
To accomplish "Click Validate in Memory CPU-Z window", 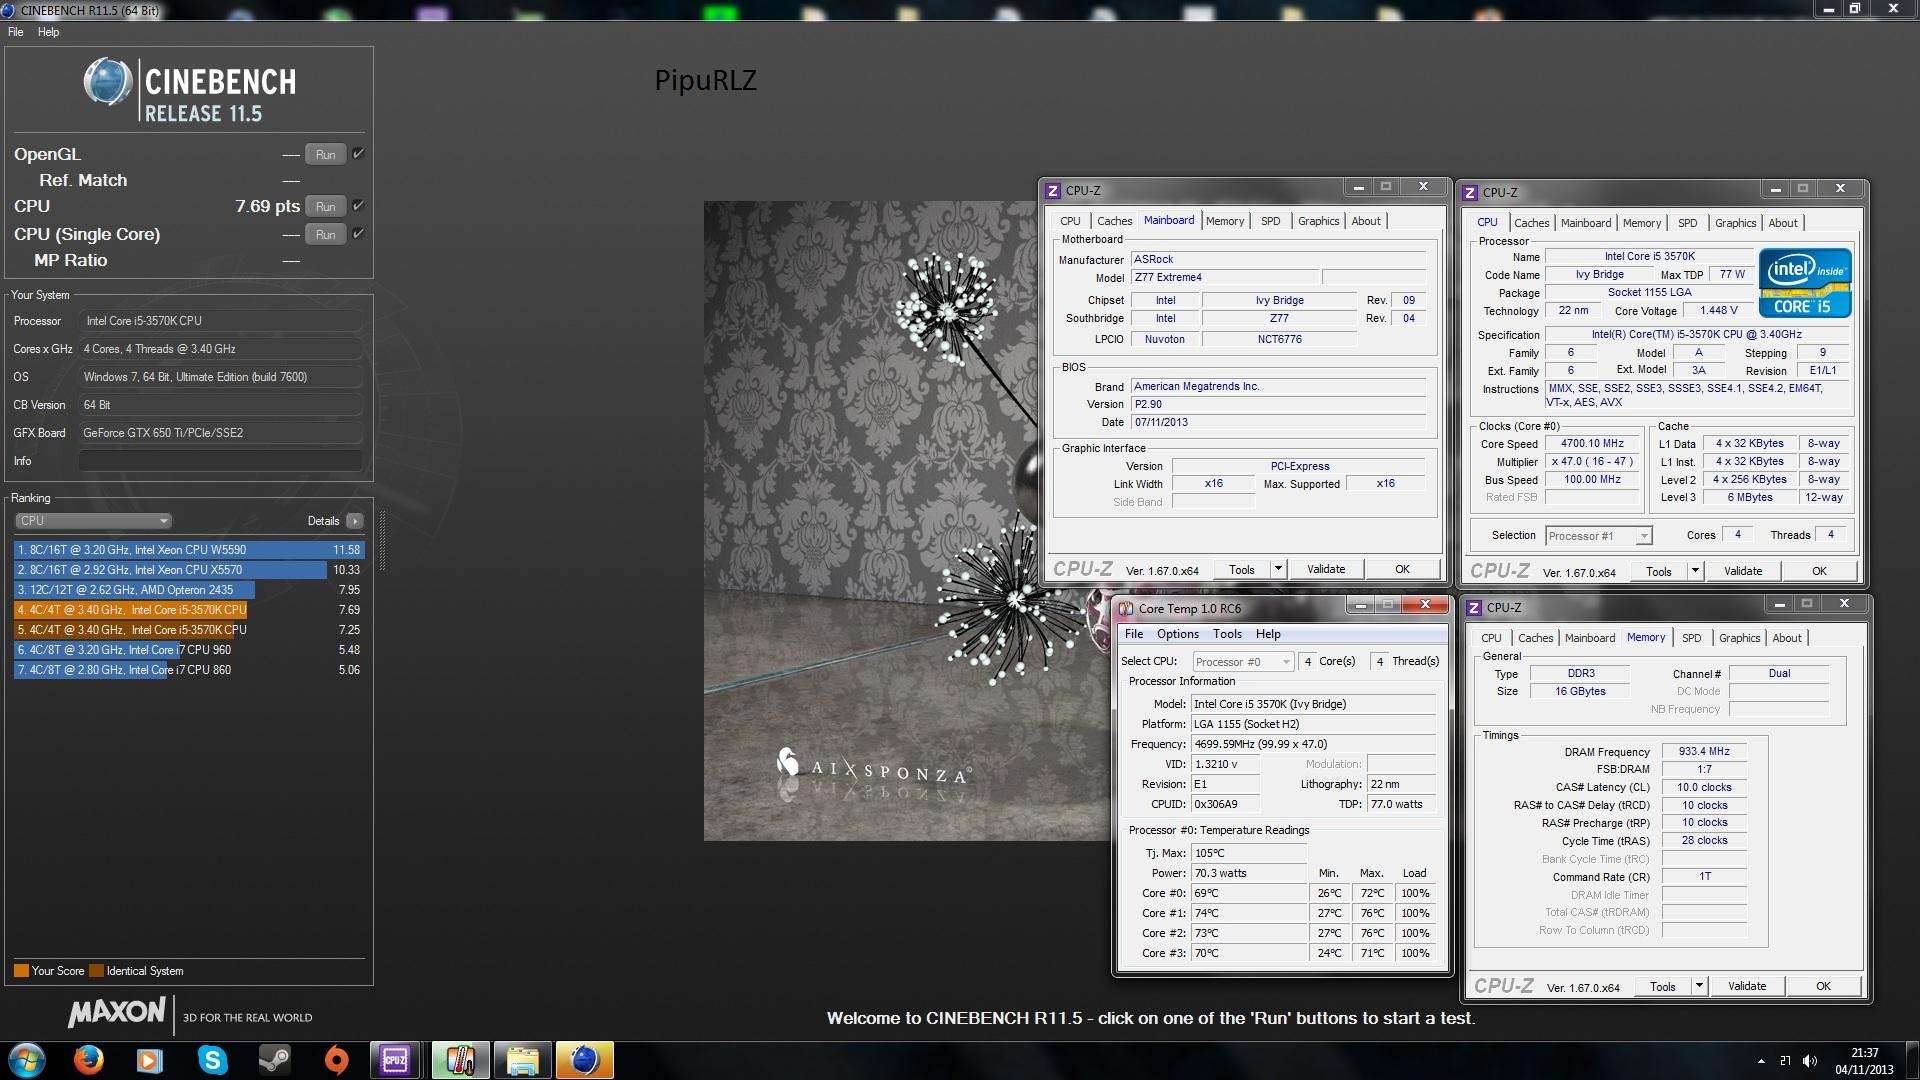I will 1747,986.
